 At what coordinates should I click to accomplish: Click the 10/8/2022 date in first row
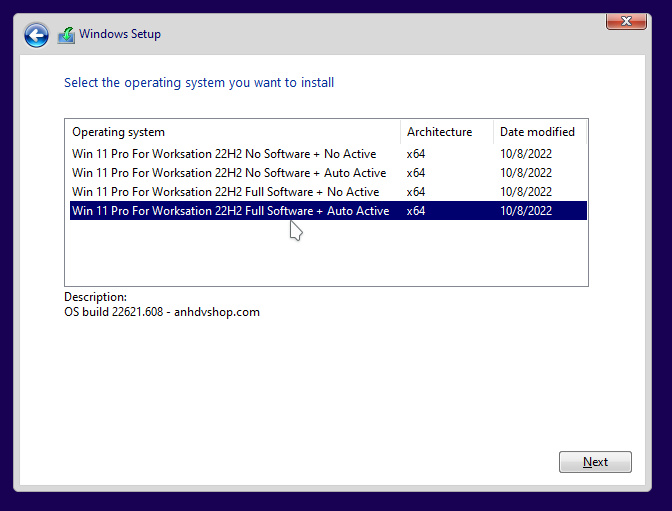[x=525, y=154]
